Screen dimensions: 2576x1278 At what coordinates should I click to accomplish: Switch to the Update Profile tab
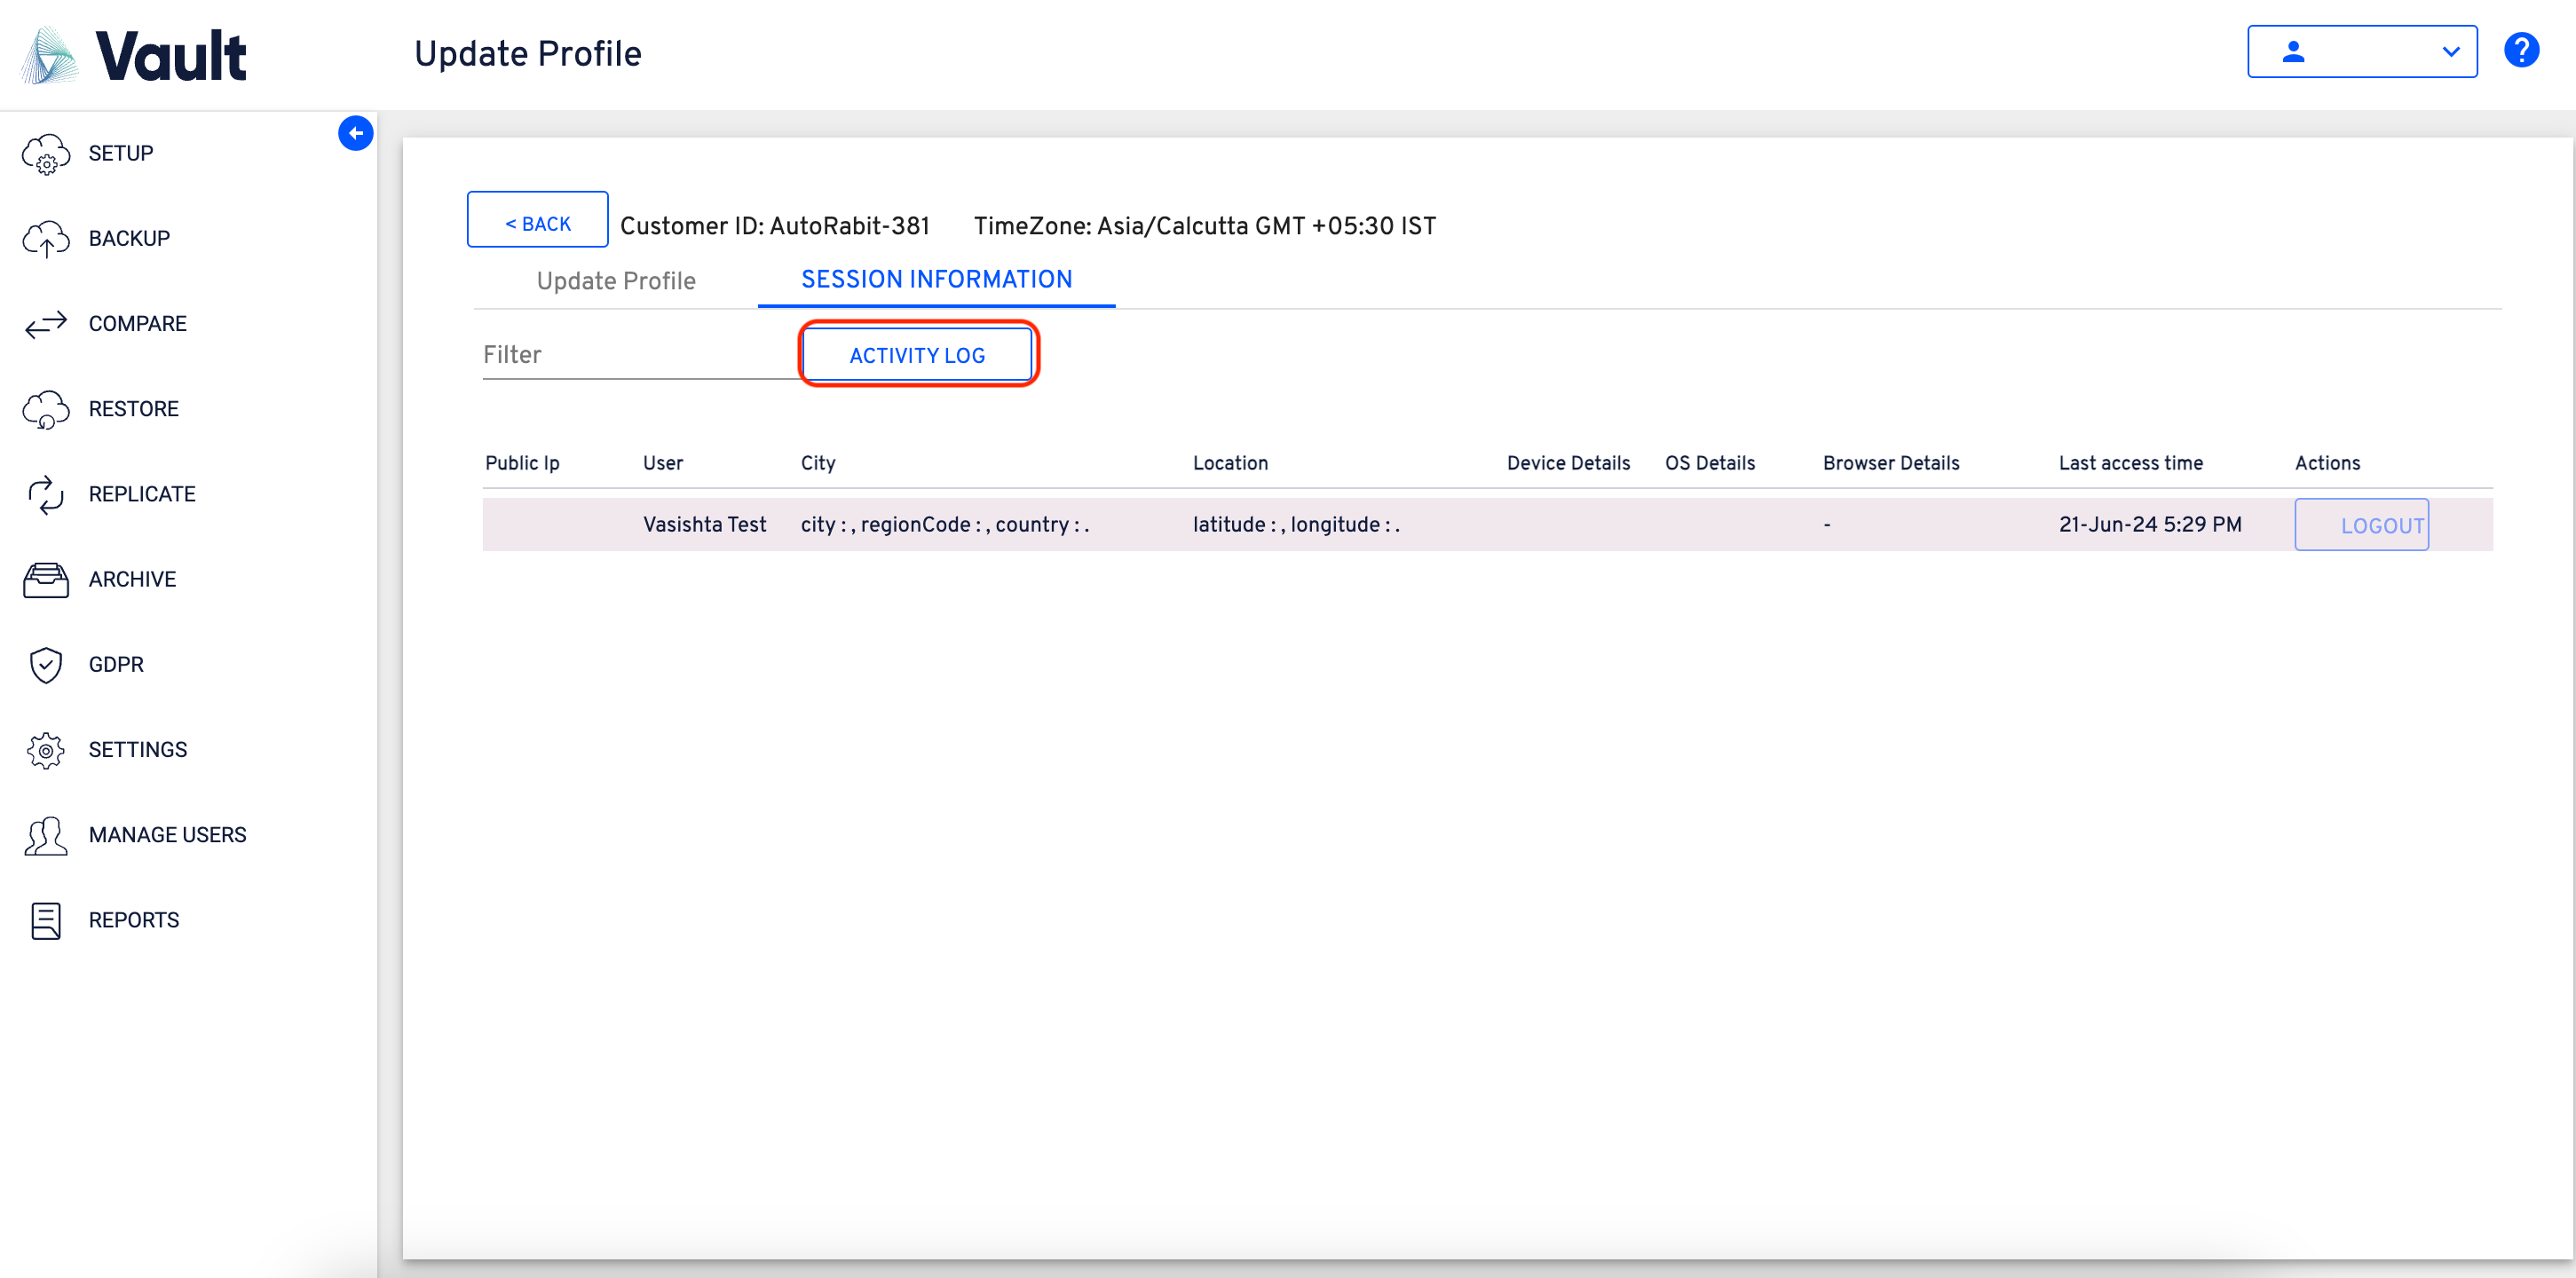click(615, 281)
